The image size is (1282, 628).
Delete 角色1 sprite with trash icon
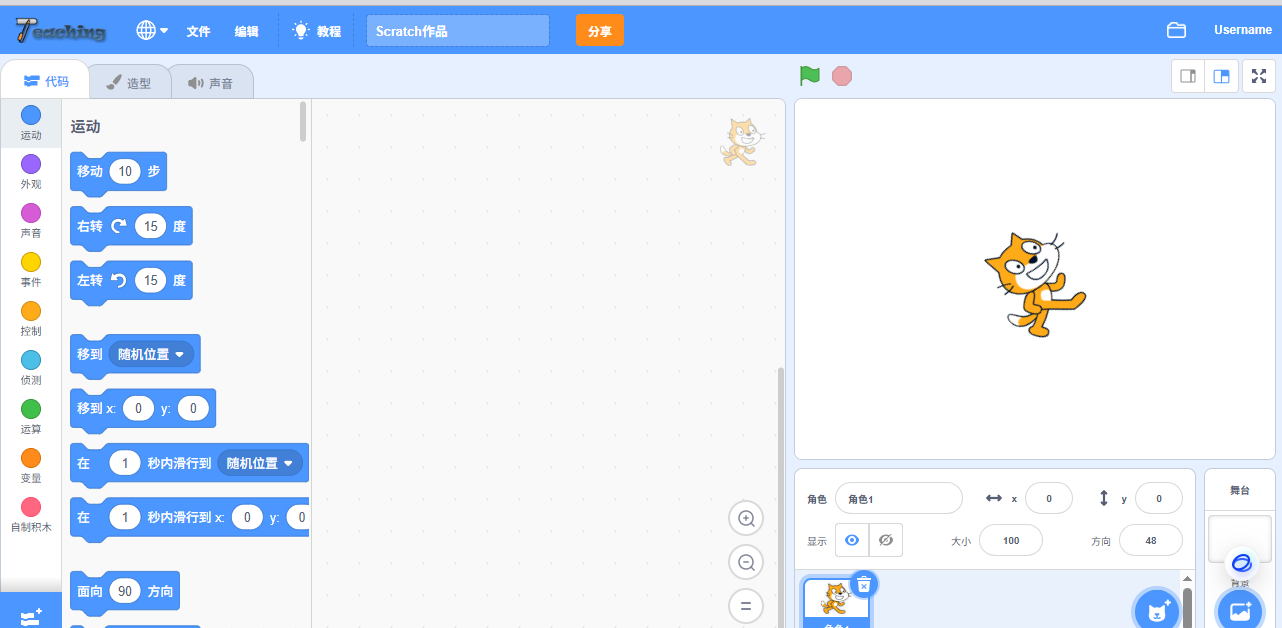click(865, 585)
